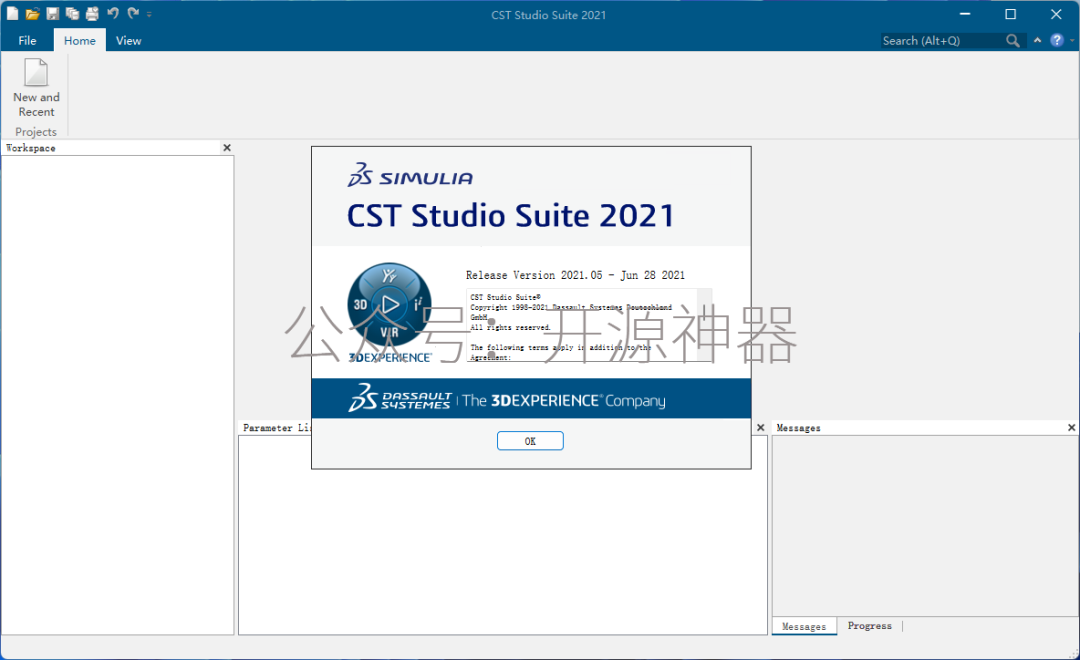Click the Messages panel title
The height and width of the screenshot is (660, 1080).
798,428
